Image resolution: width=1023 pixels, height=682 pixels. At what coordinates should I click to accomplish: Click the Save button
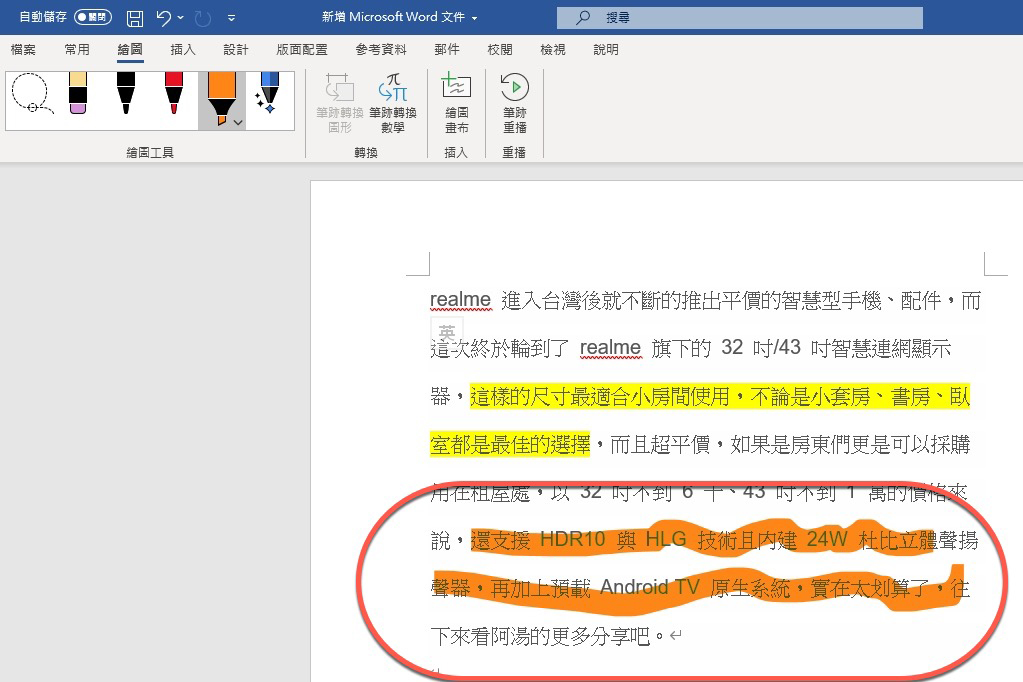click(134, 17)
